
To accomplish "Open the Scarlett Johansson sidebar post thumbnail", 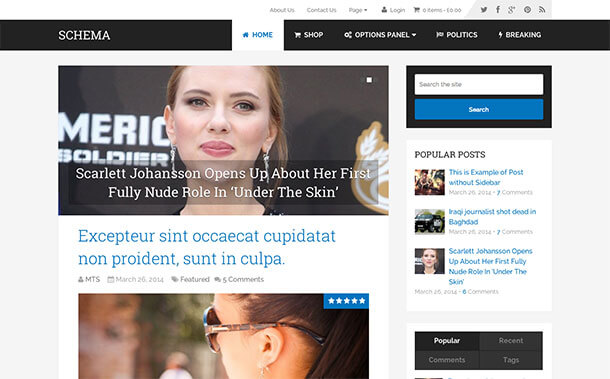I will pyautogui.click(x=429, y=261).
